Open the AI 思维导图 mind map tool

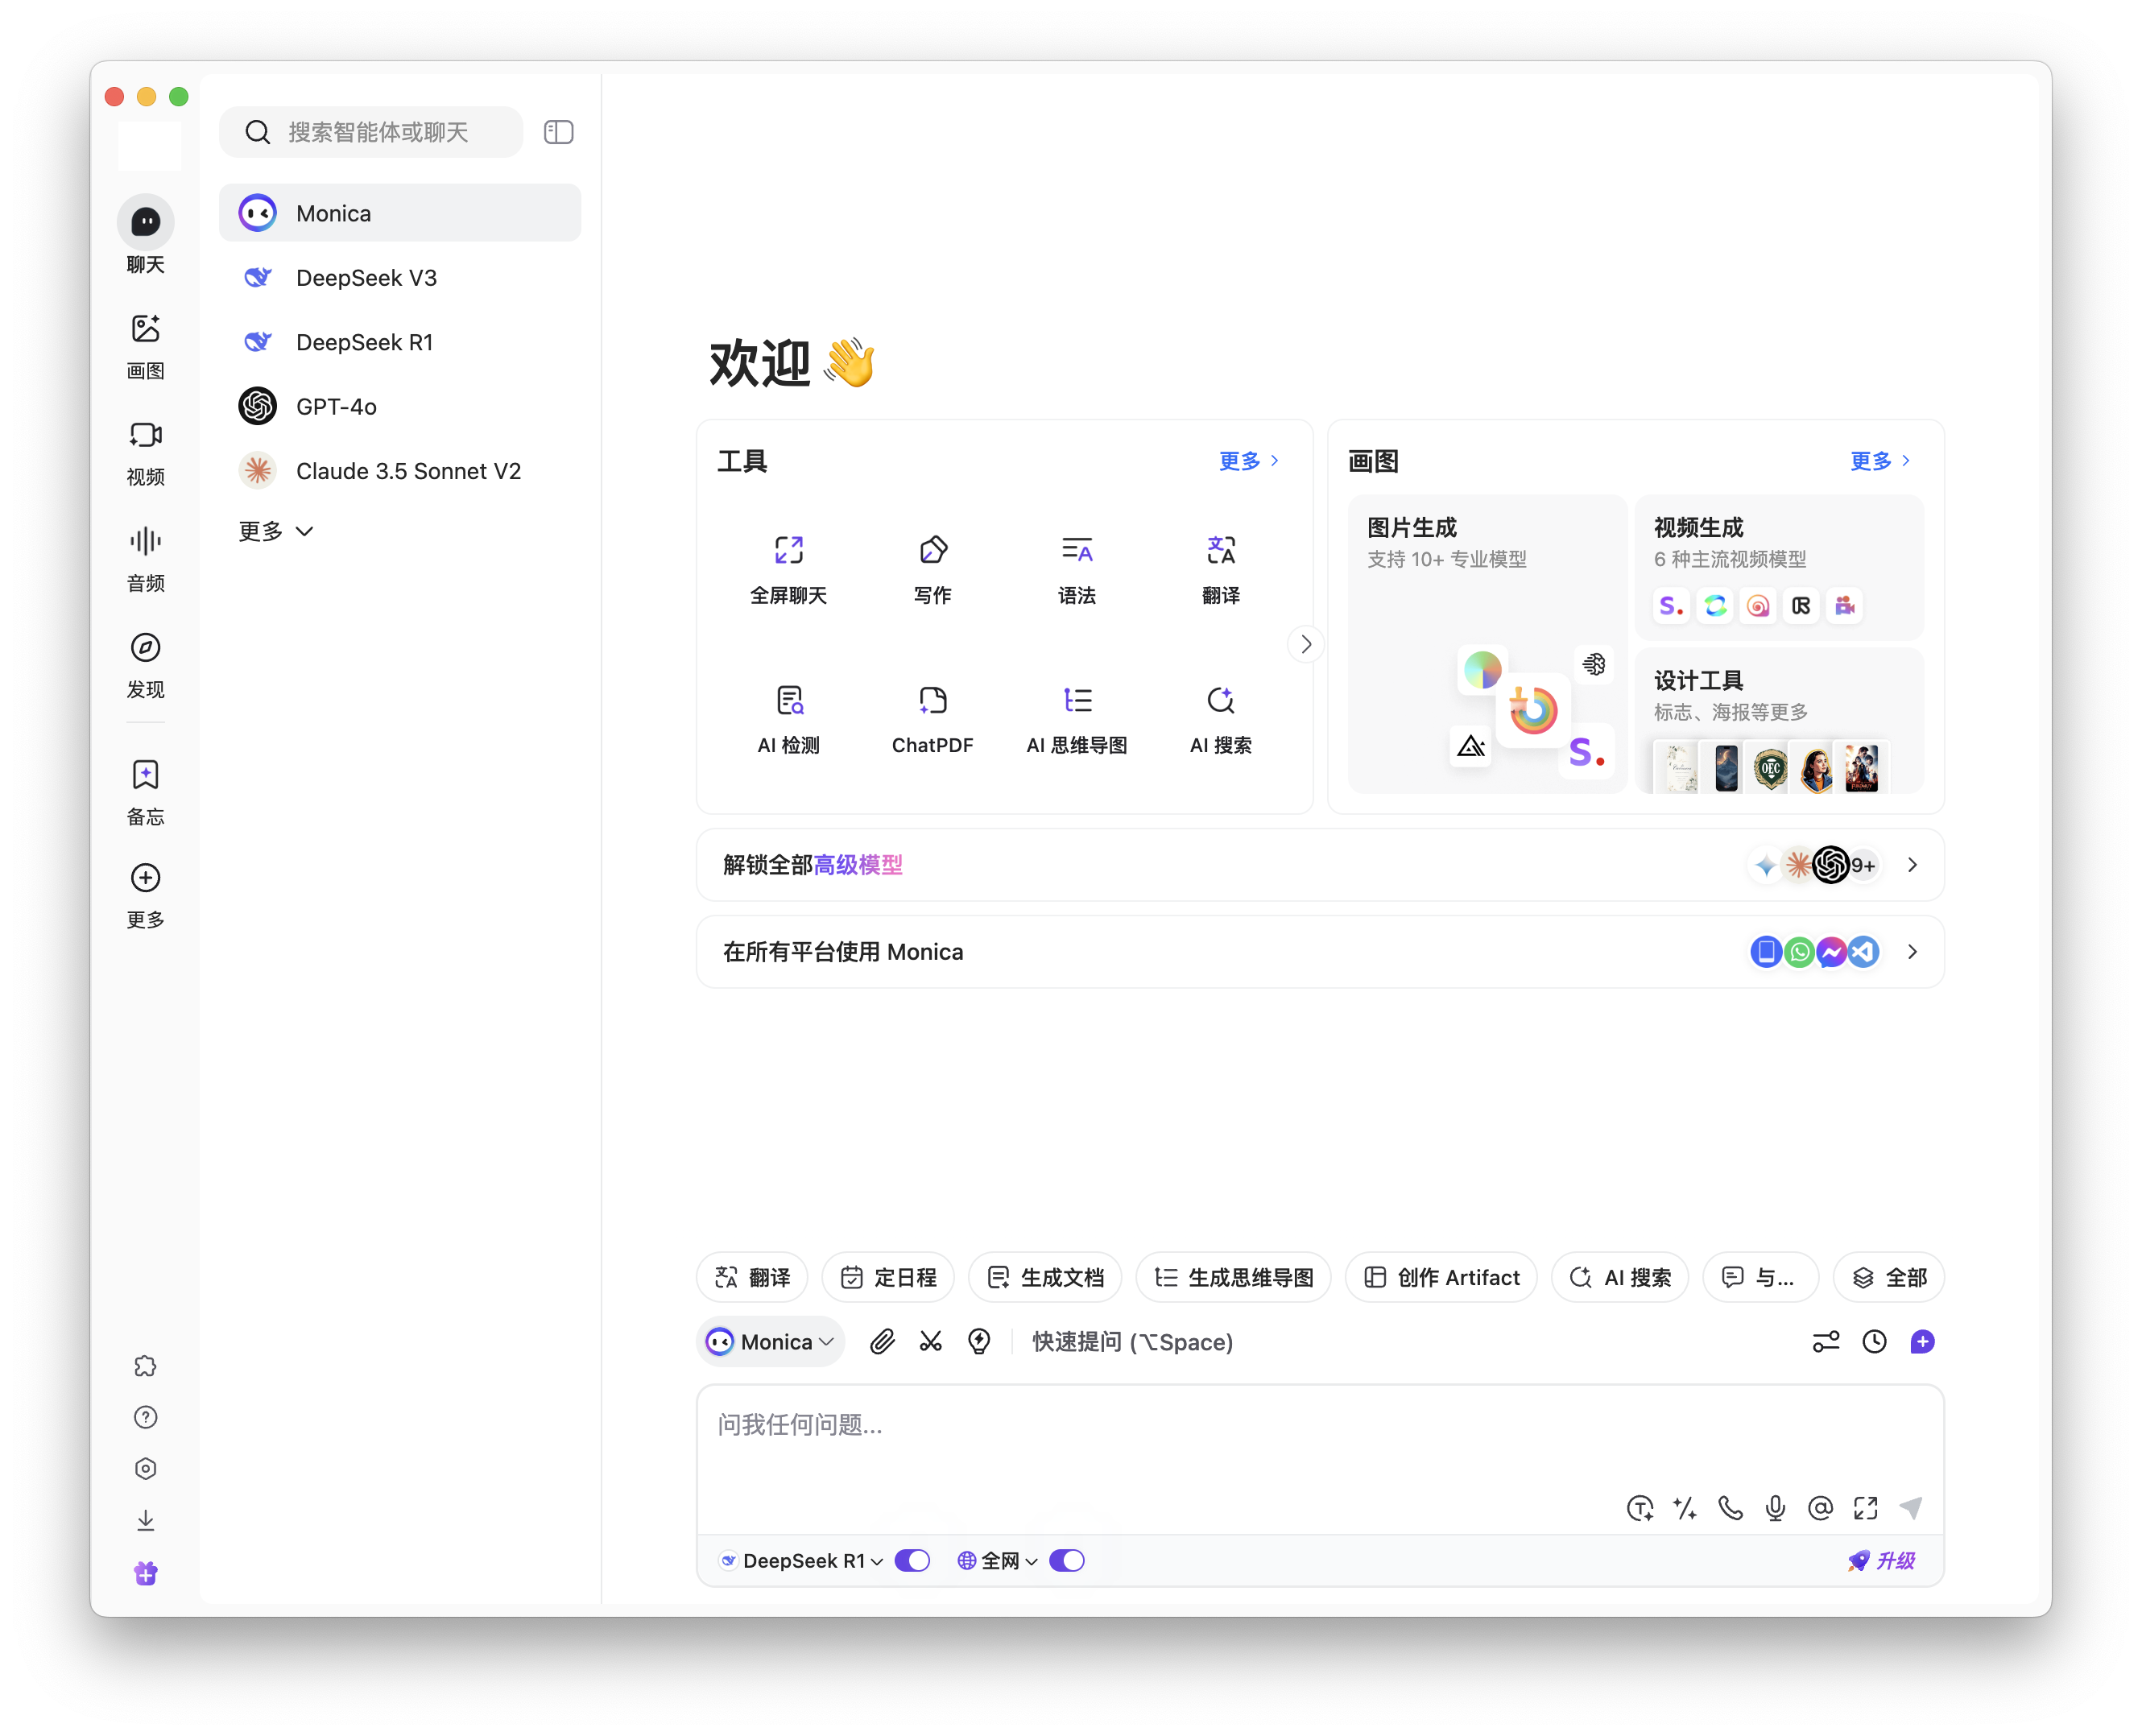point(1076,720)
